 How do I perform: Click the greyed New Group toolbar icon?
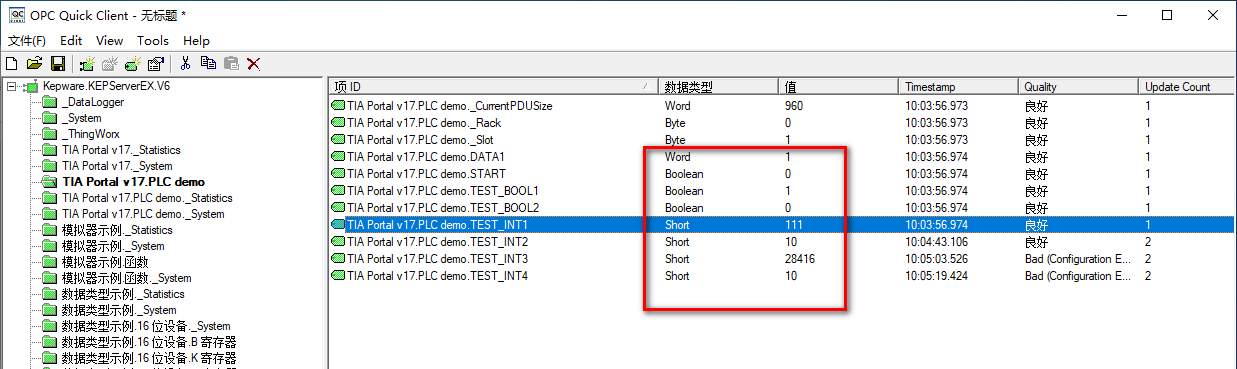[109, 63]
